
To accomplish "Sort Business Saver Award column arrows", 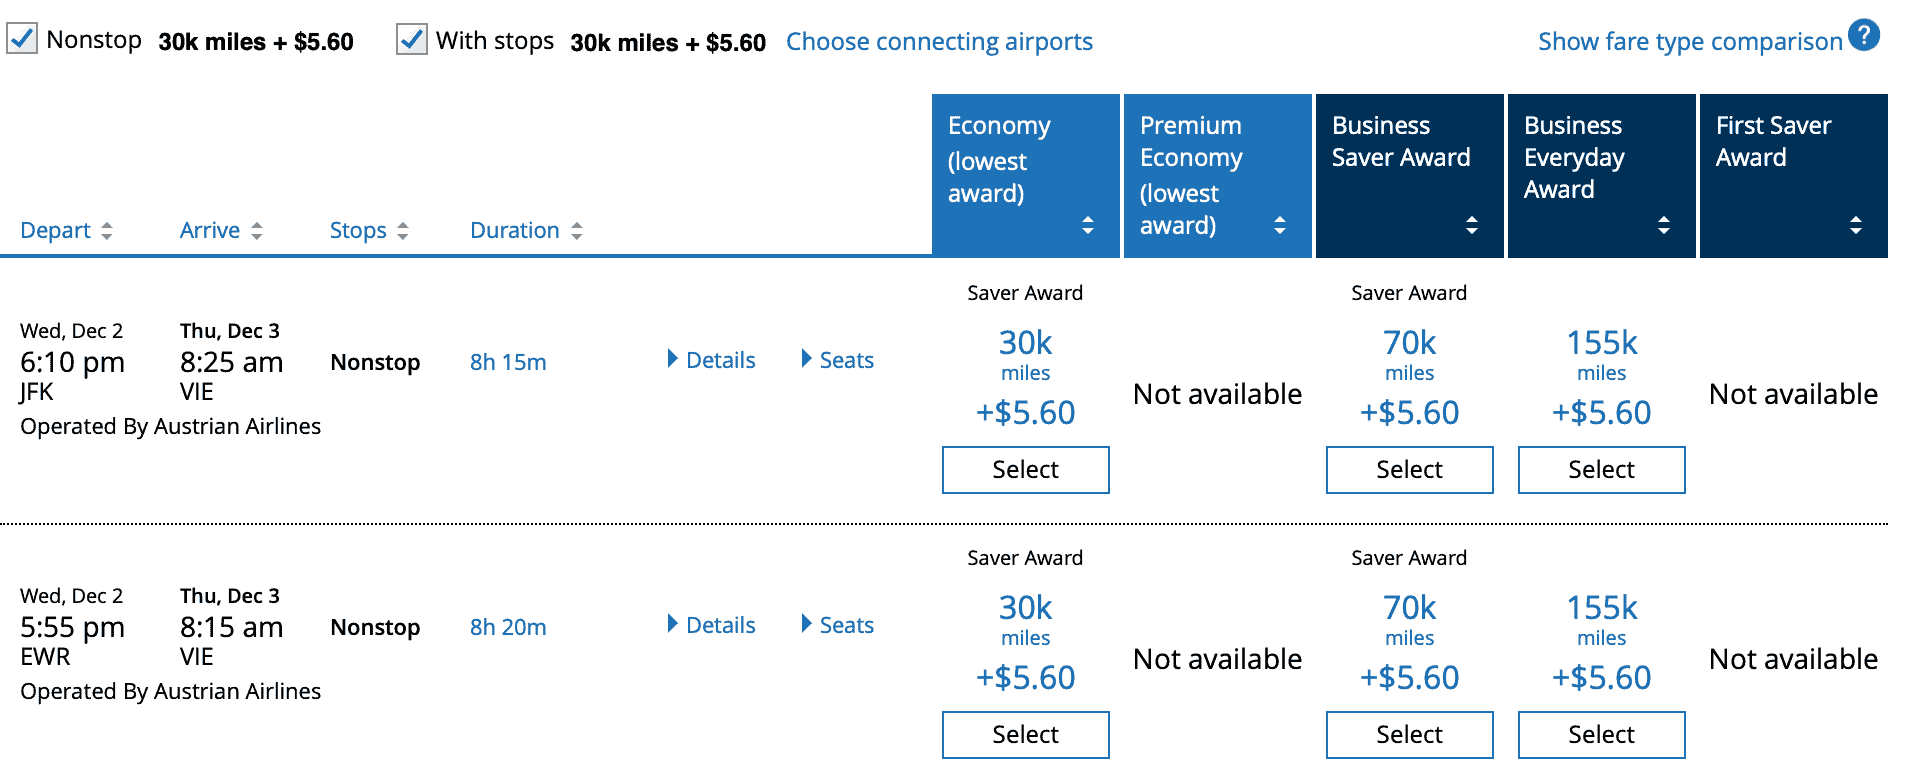I will pos(1471,225).
